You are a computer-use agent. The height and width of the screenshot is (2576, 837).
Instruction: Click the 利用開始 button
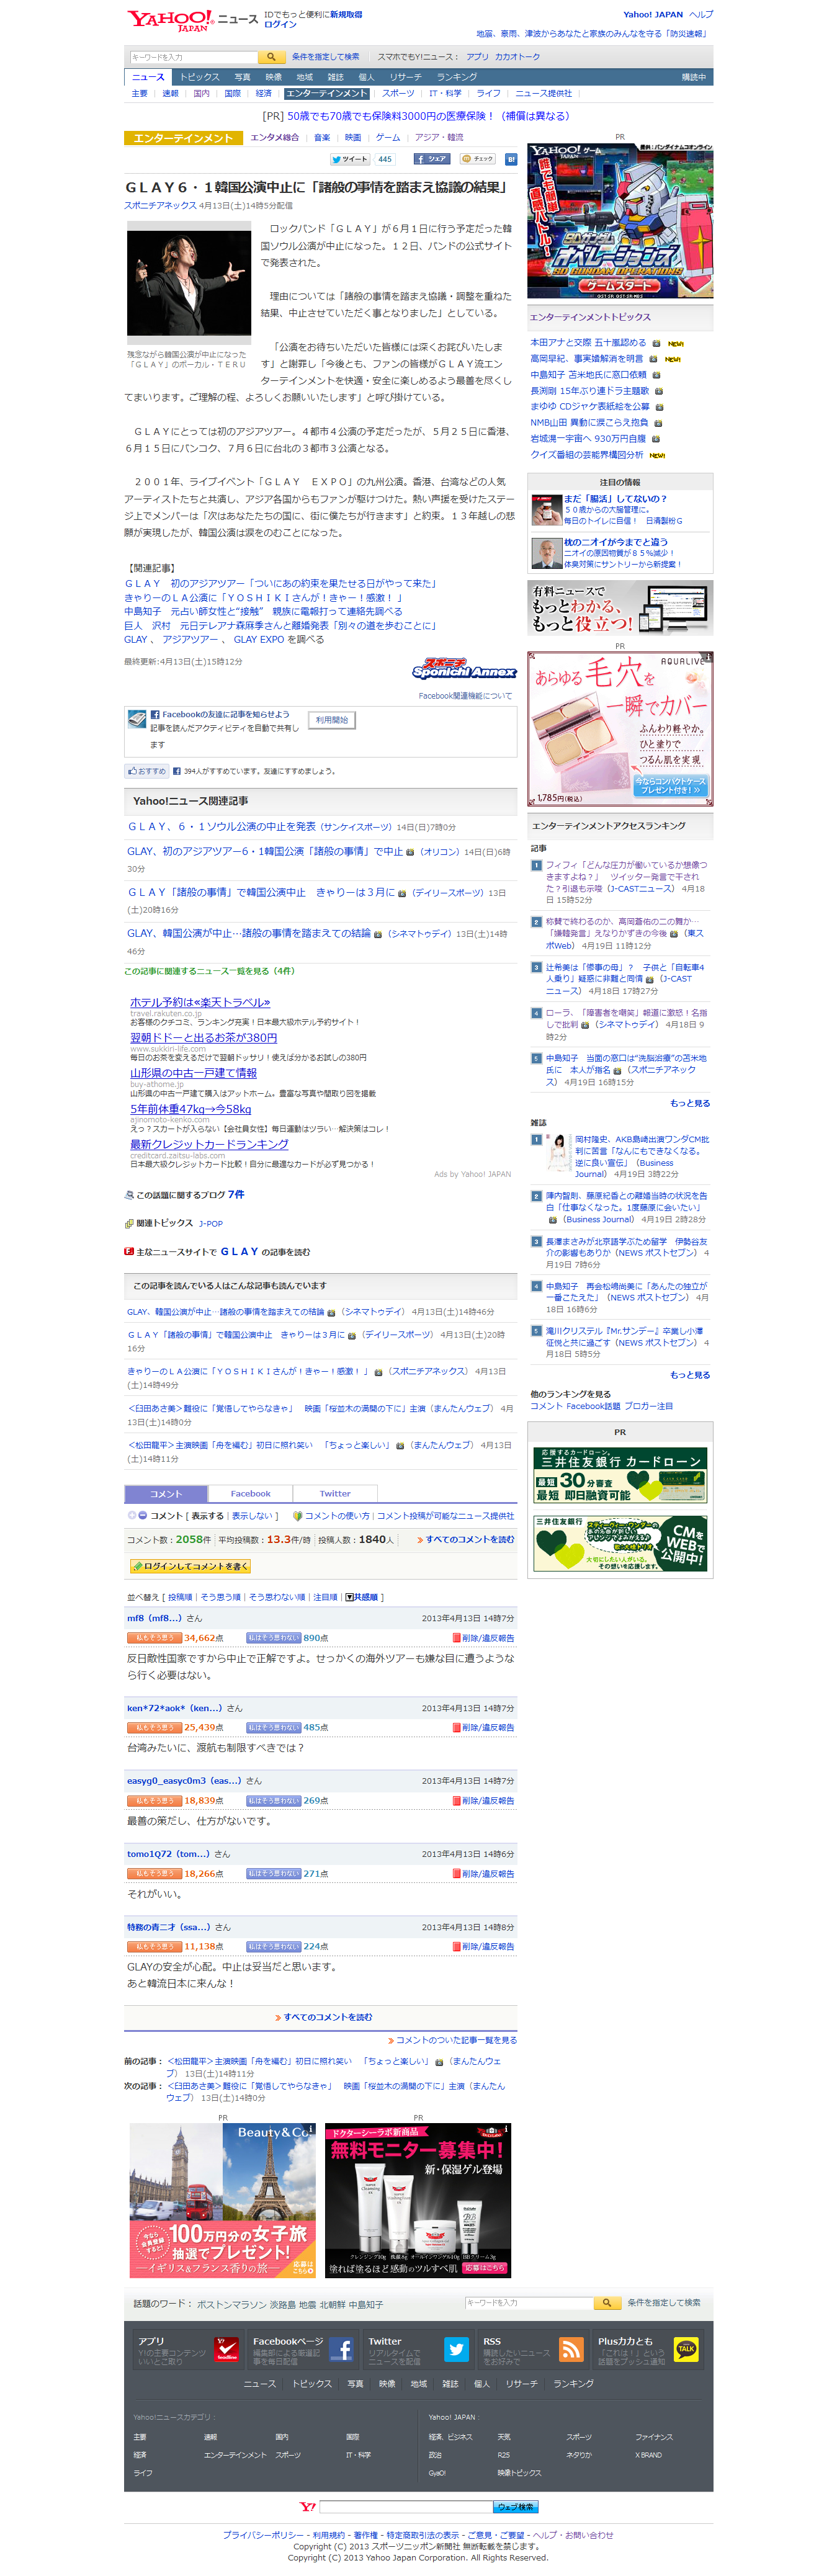point(331,720)
